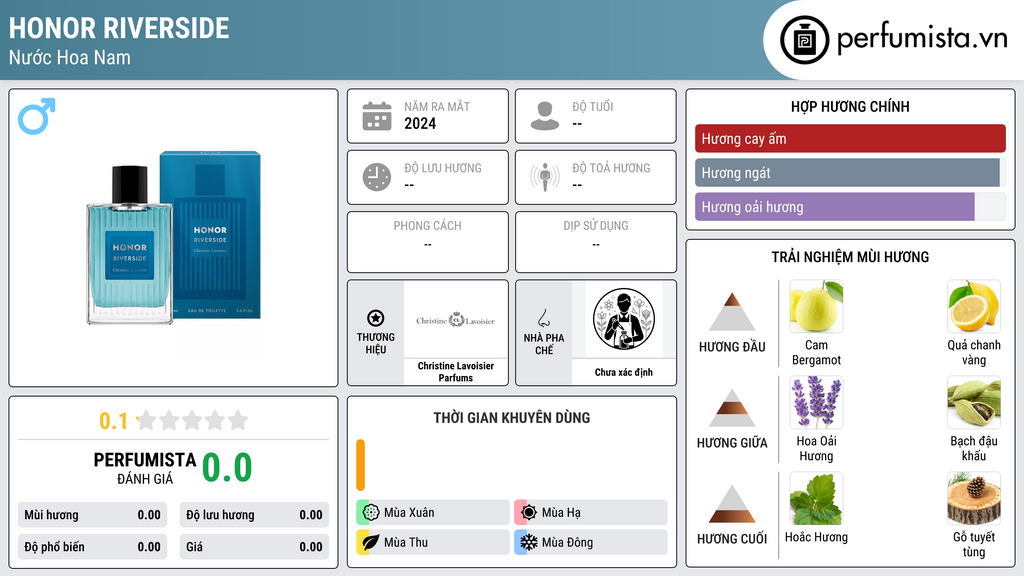
Task: Click the Chưa xác định perfumer label
Action: coord(624,372)
